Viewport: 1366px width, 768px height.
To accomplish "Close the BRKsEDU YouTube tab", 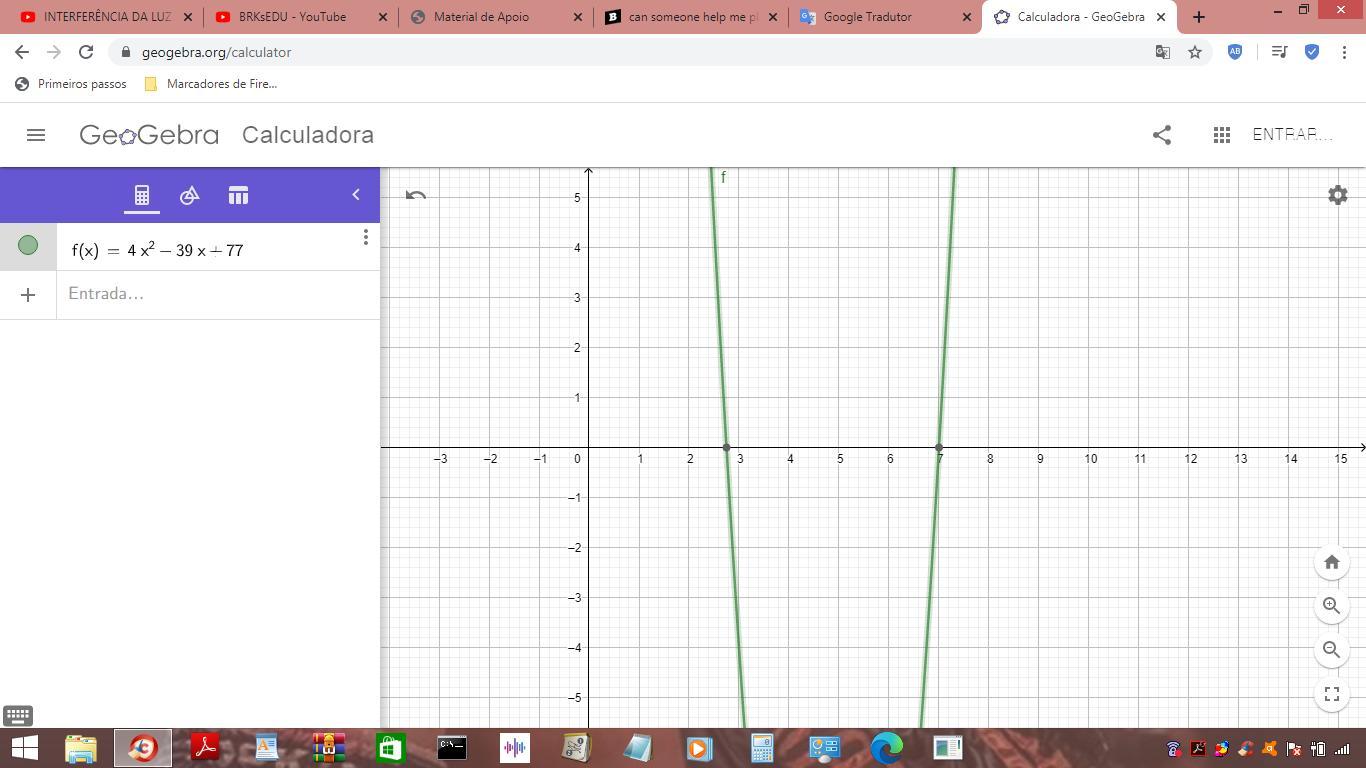I will (385, 17).
